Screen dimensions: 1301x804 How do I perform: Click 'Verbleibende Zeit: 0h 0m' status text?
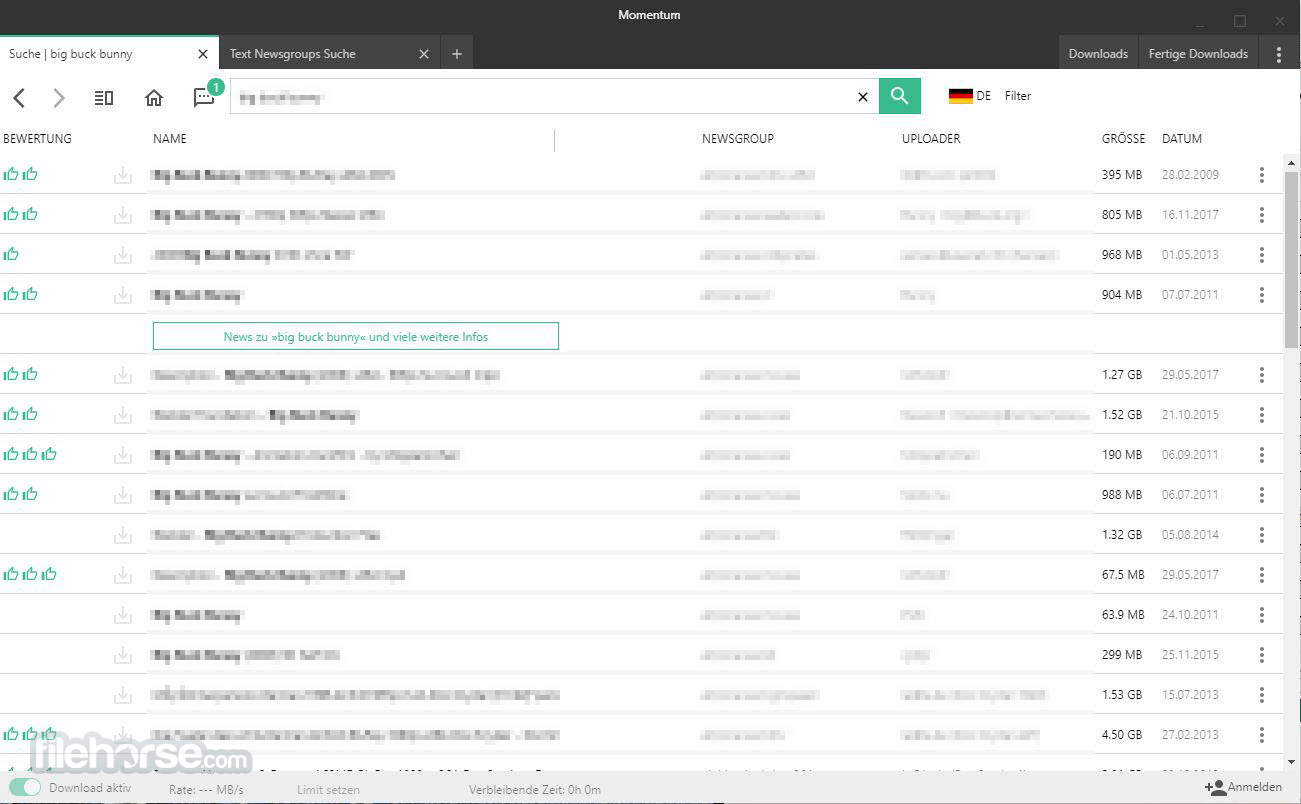(535, 789)
